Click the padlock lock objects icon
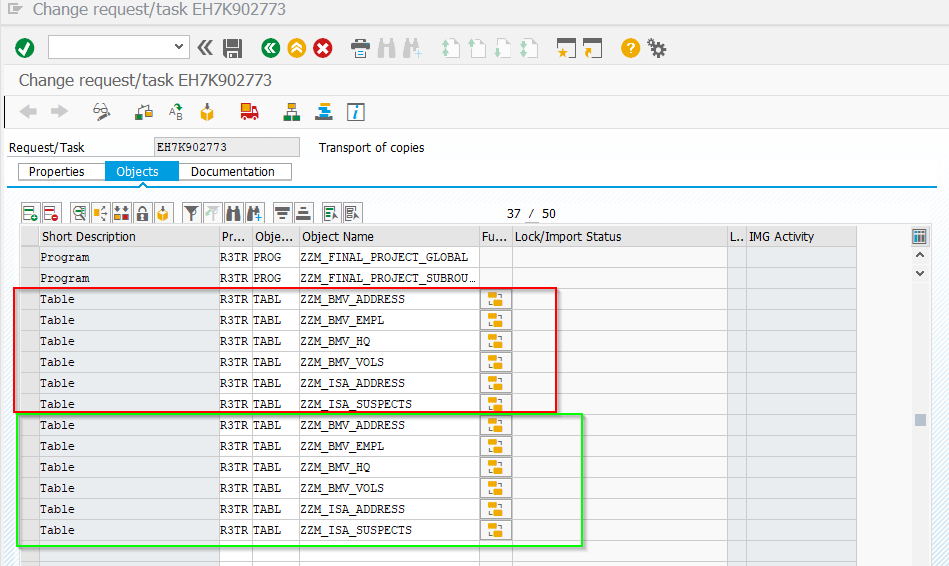 coord(142,213)
